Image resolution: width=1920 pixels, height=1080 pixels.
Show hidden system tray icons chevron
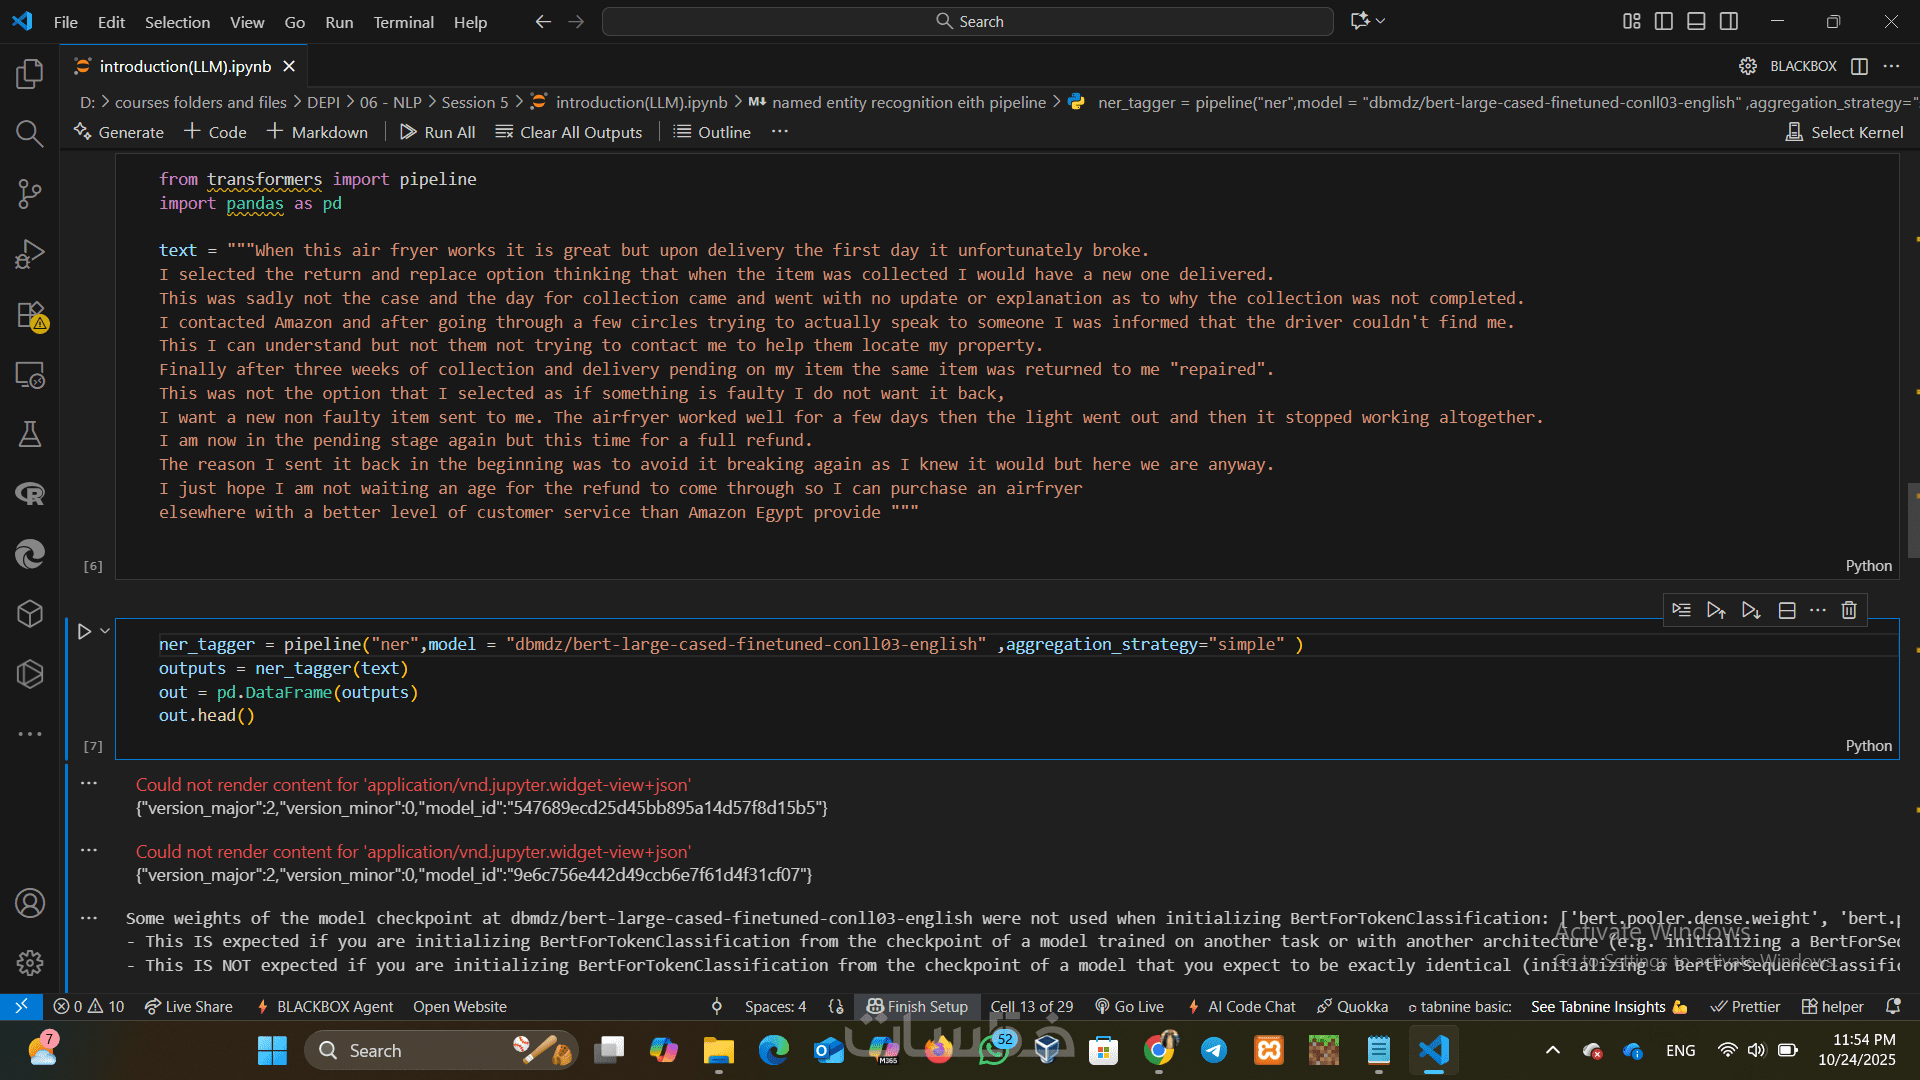click(1552, 1050)
